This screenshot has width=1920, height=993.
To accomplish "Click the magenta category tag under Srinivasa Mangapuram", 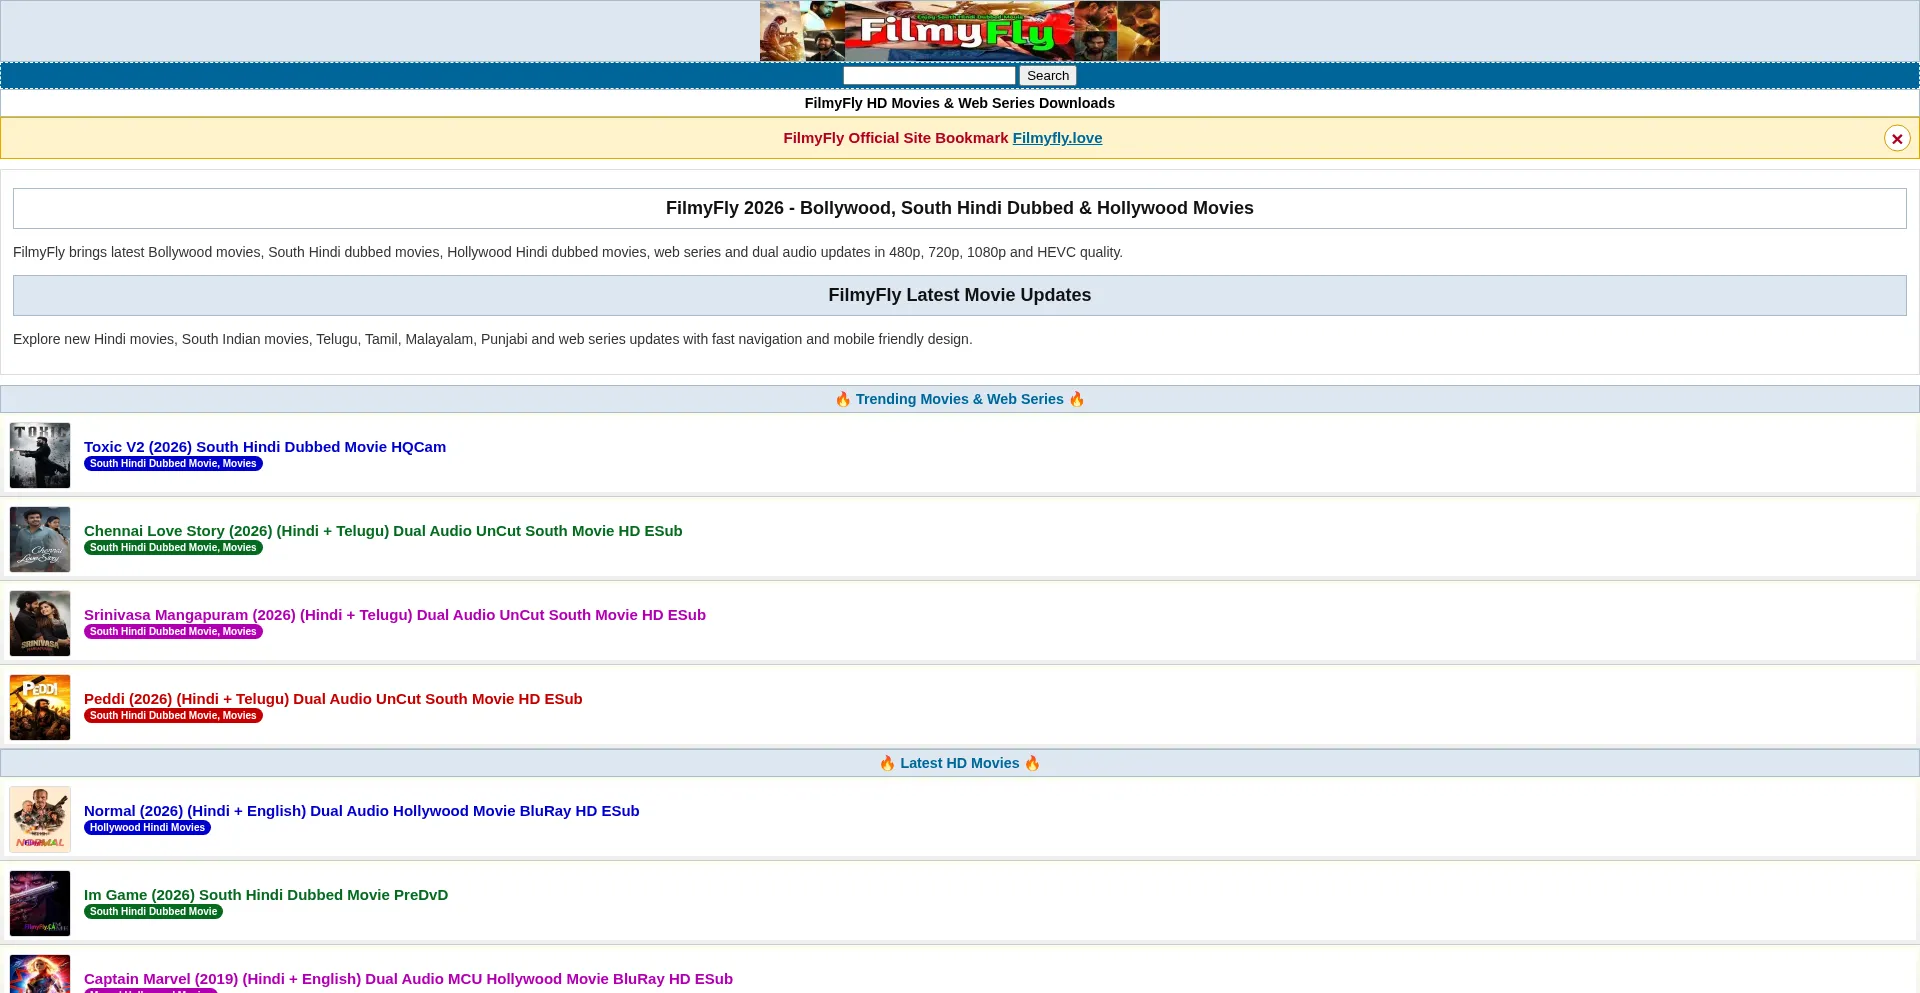I will 173,632.
